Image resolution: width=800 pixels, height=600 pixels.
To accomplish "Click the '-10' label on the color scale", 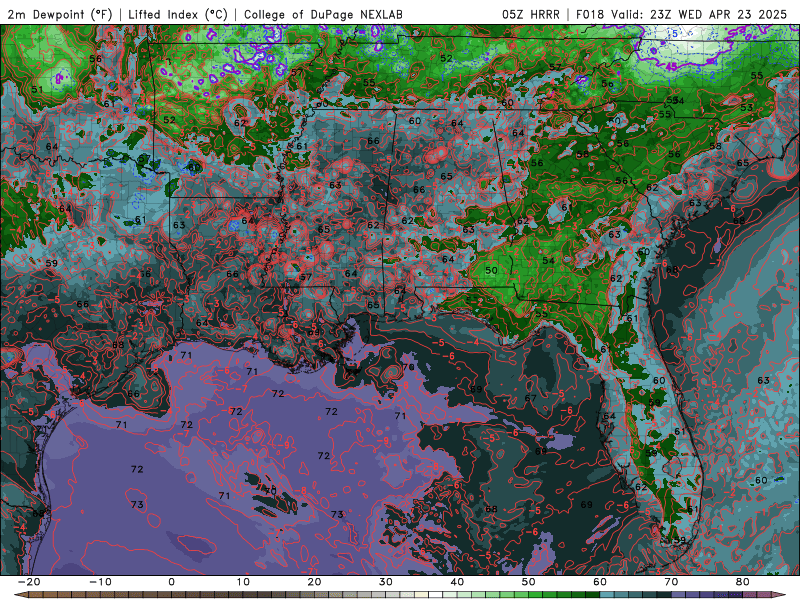I will (x=100, y=582).
